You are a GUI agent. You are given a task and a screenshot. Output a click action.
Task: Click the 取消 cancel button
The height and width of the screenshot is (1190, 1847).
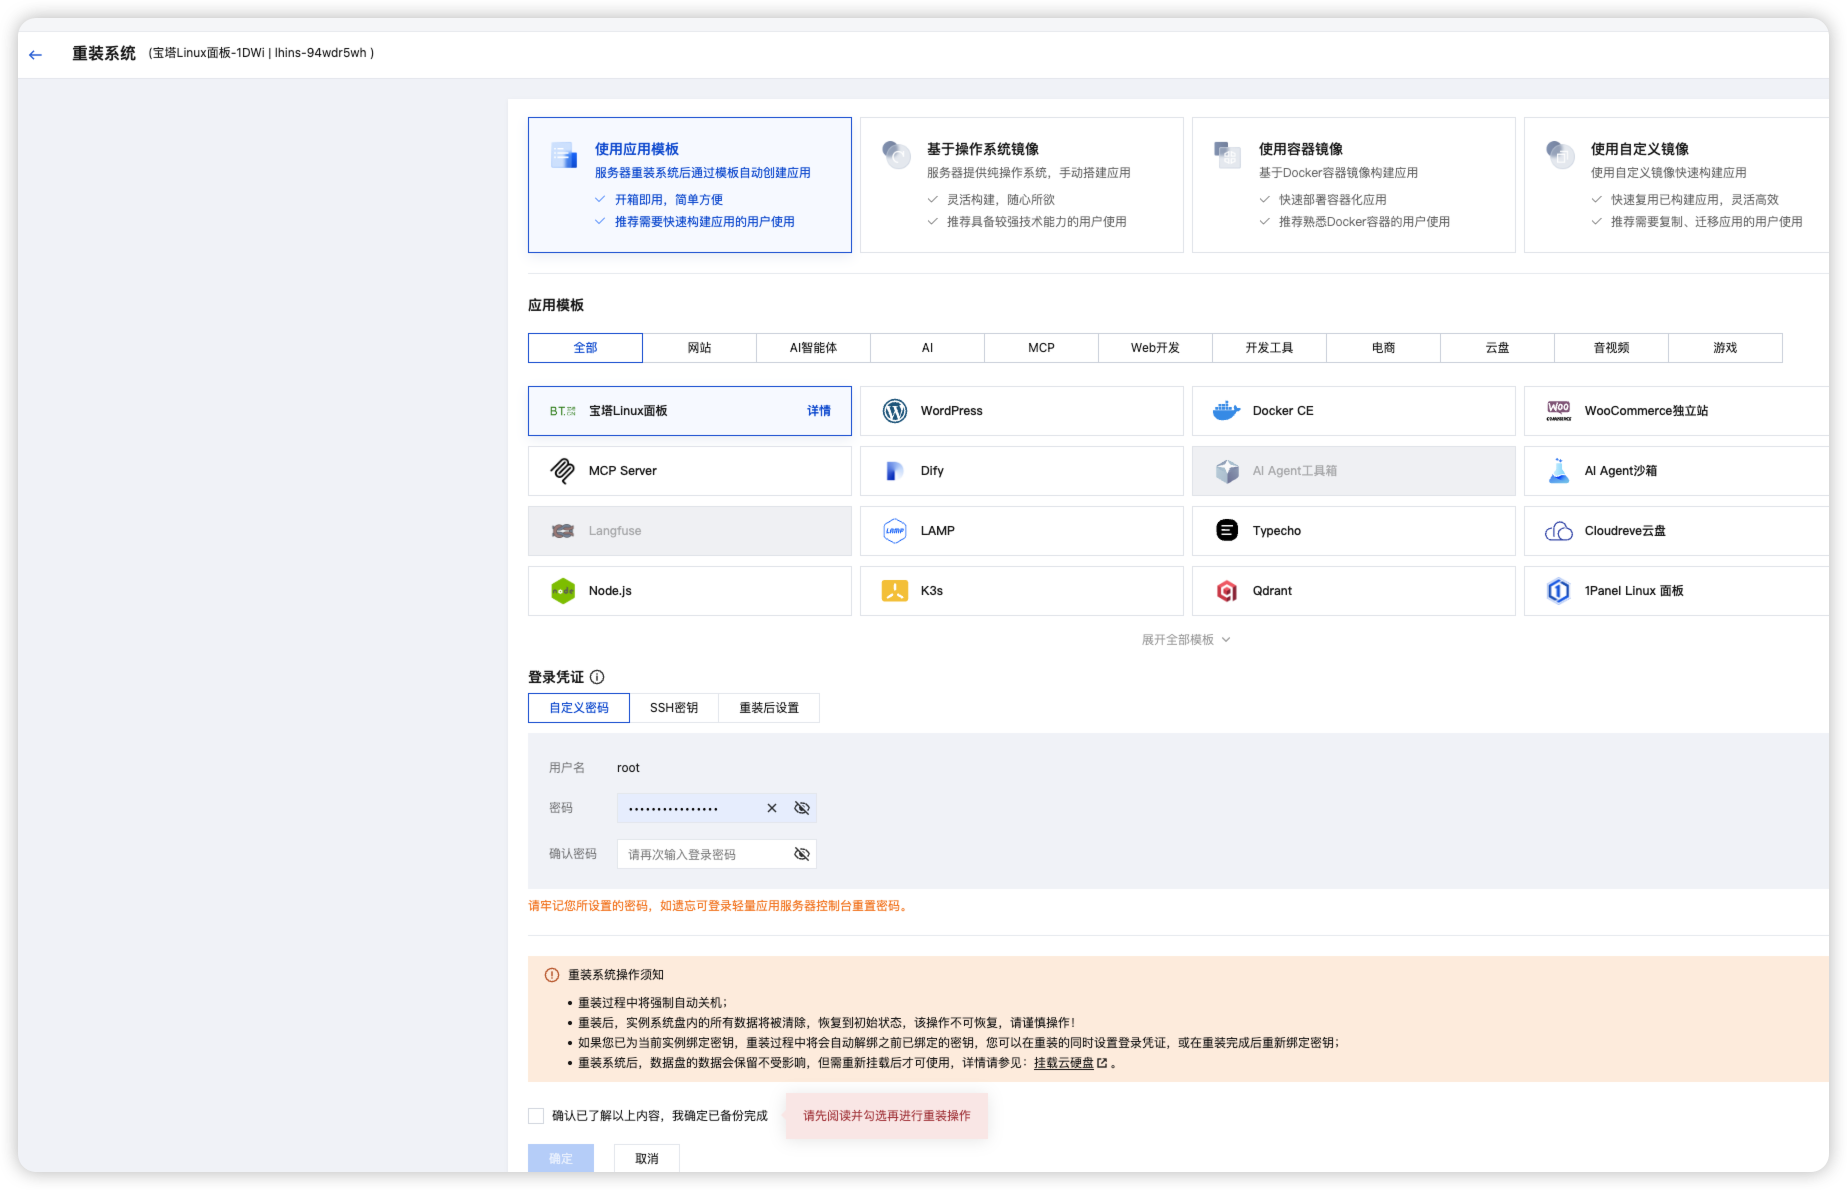(647, 1158)
